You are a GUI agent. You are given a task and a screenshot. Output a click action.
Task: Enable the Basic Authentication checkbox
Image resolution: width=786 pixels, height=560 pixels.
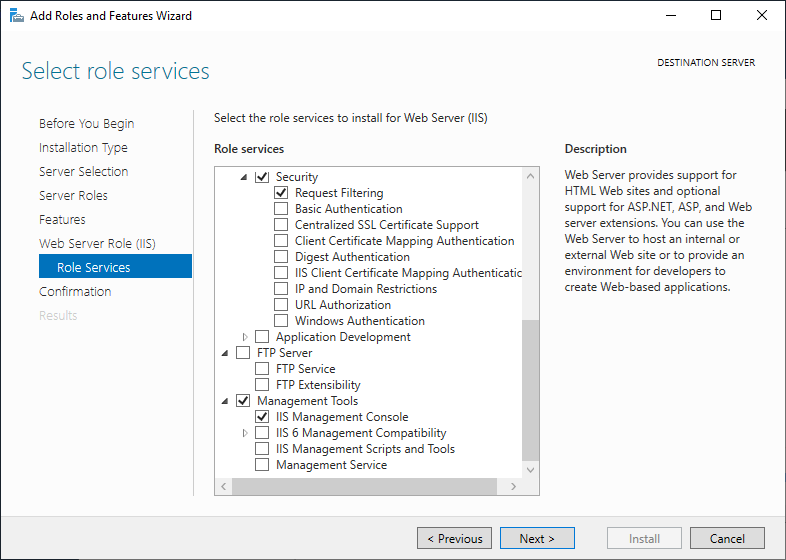[281, 209]
